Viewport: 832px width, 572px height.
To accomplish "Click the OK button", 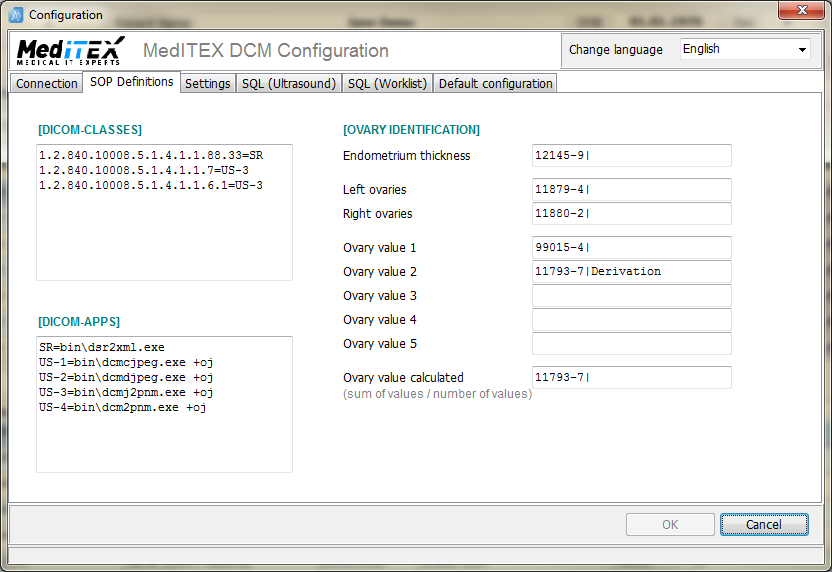I will 670,524.
